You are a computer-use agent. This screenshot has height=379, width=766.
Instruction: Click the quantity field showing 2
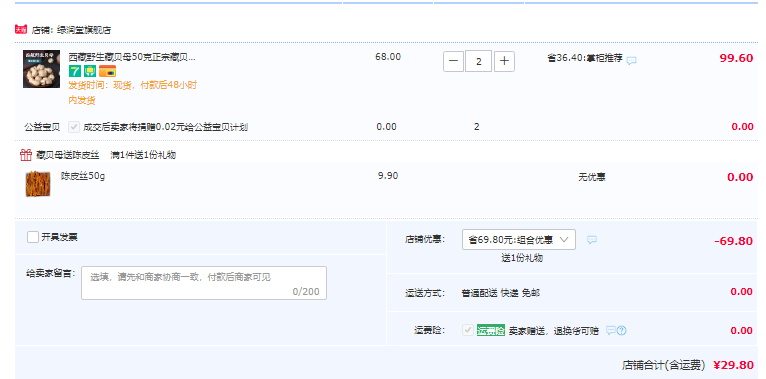coord(478,62)
